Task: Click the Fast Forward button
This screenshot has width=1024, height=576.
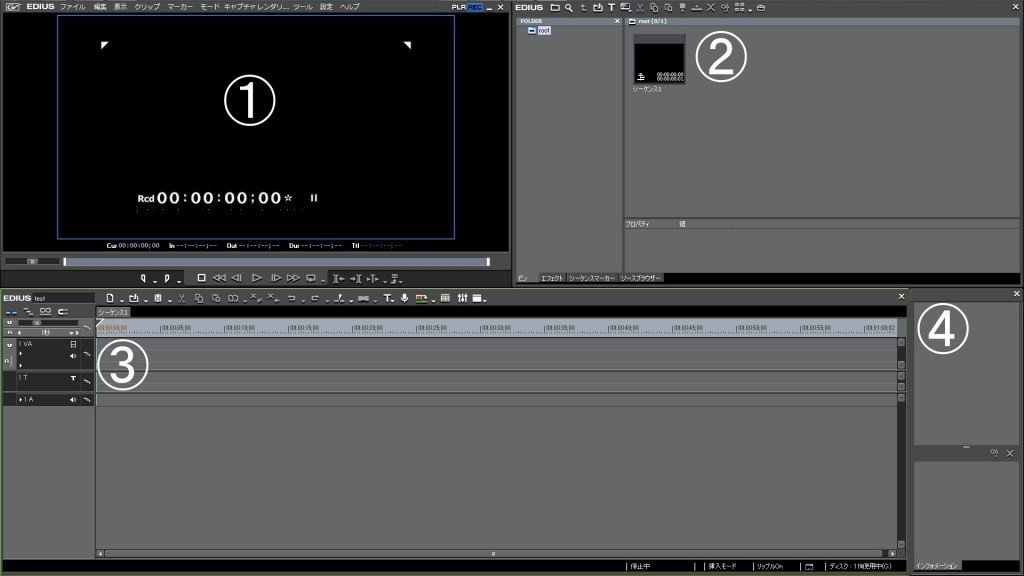Action: 293,278
